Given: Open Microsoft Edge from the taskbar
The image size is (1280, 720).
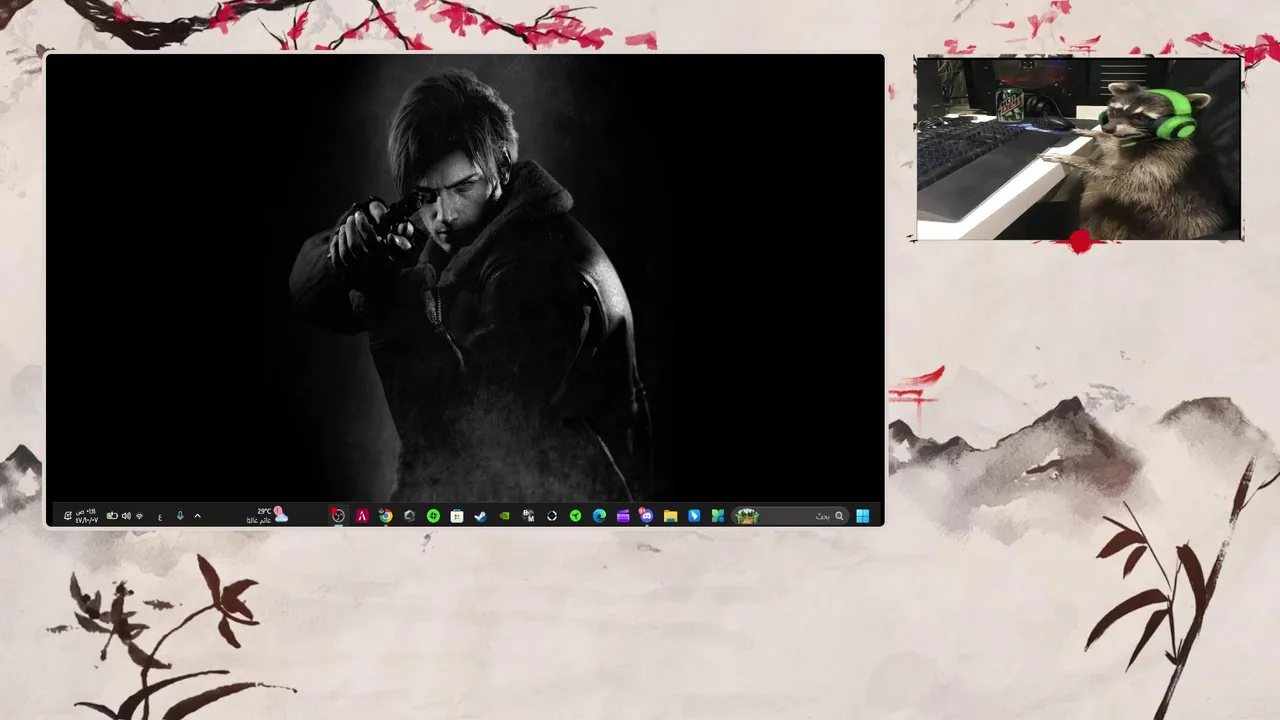Looking at the screenshot, I should point(599,516).
